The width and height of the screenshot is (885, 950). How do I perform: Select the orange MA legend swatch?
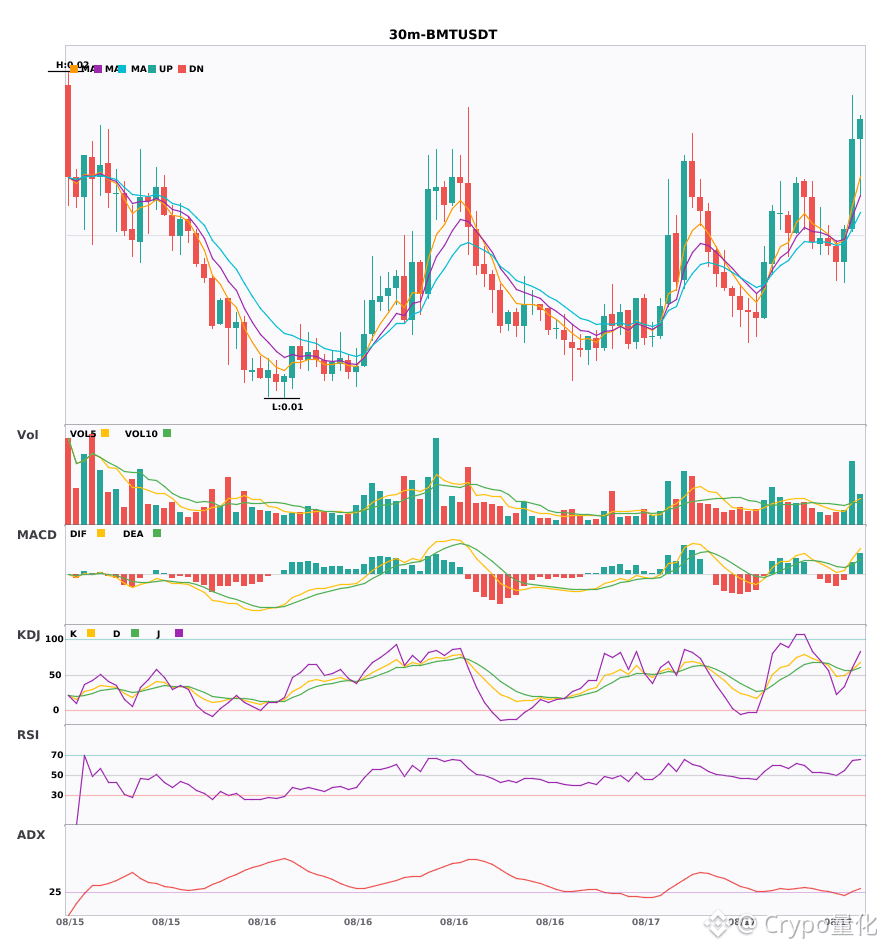(74, 69)
